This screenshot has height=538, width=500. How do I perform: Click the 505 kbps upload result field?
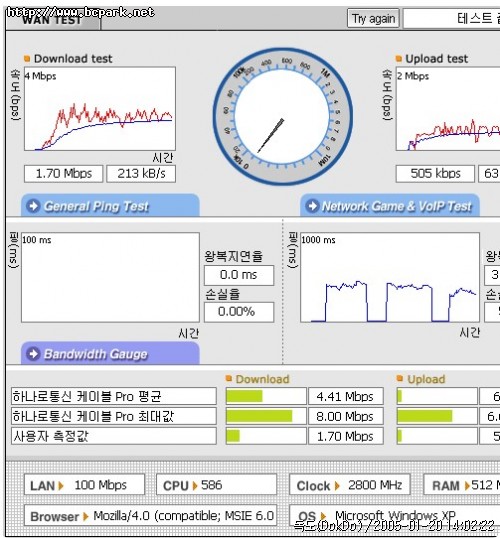(x=435, y=174)
